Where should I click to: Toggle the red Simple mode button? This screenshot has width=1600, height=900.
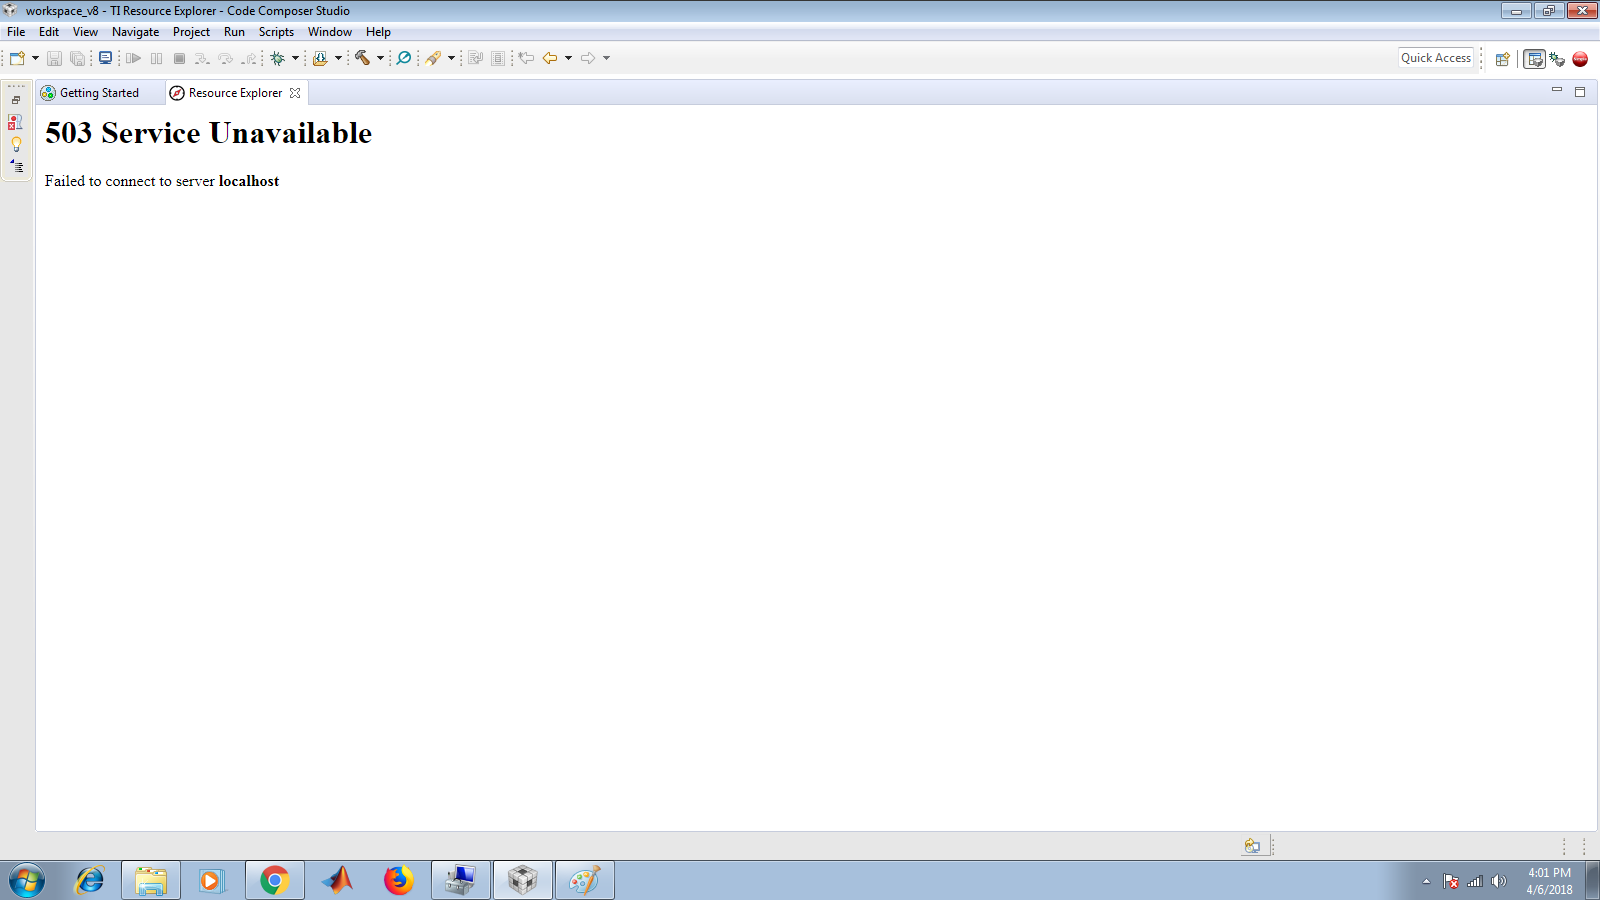1580,59
